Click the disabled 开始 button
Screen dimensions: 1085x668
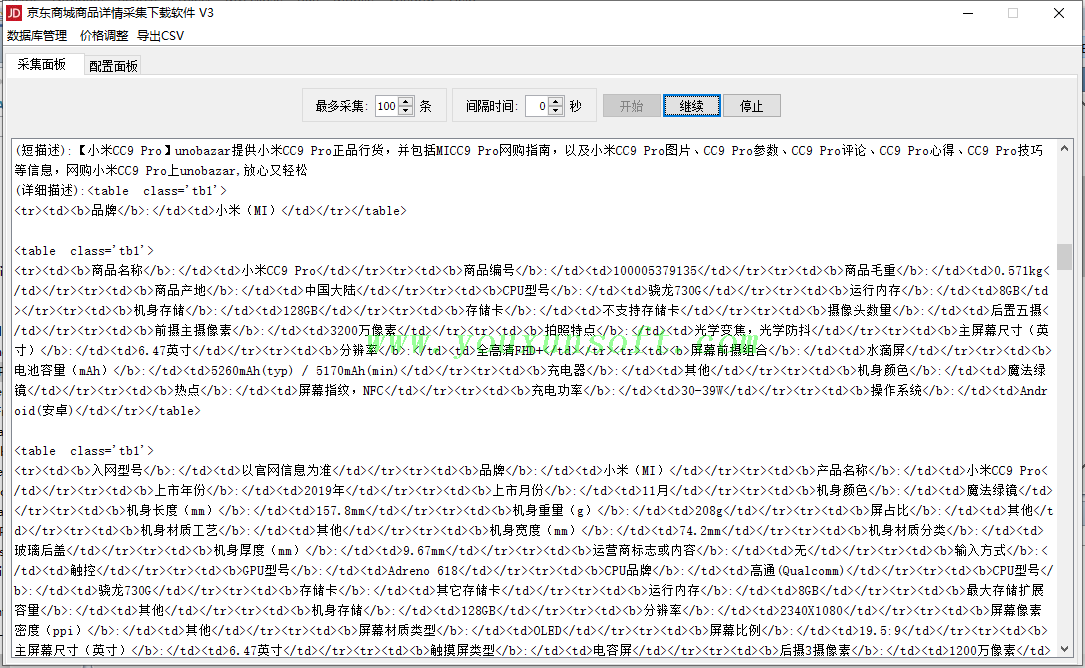pyautogui.click(x=631, y=106)
